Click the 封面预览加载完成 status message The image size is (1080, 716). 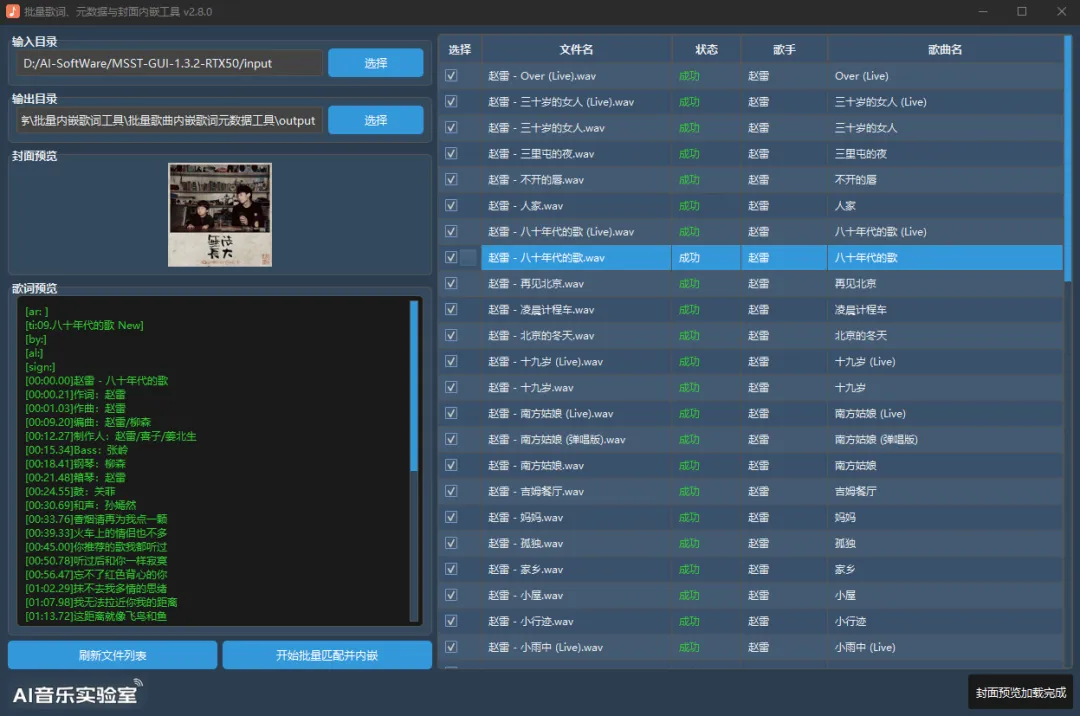click(x=1018, y=691)
